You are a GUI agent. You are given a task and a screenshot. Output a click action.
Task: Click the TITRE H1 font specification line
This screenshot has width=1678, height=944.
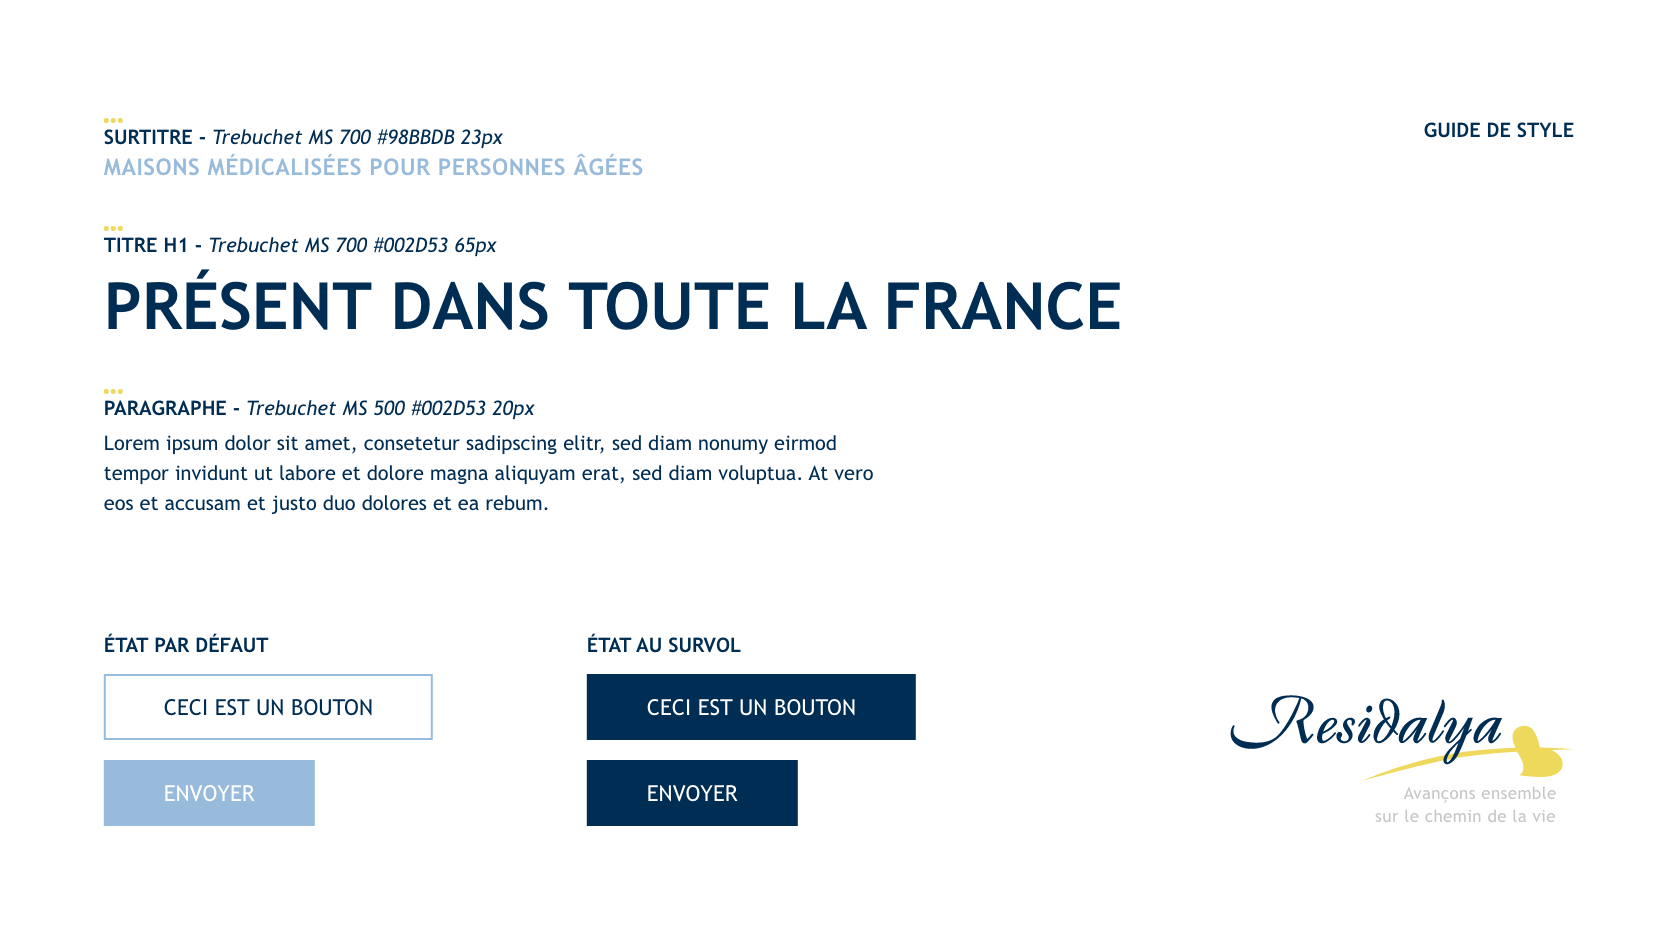(x=300, y=245)
